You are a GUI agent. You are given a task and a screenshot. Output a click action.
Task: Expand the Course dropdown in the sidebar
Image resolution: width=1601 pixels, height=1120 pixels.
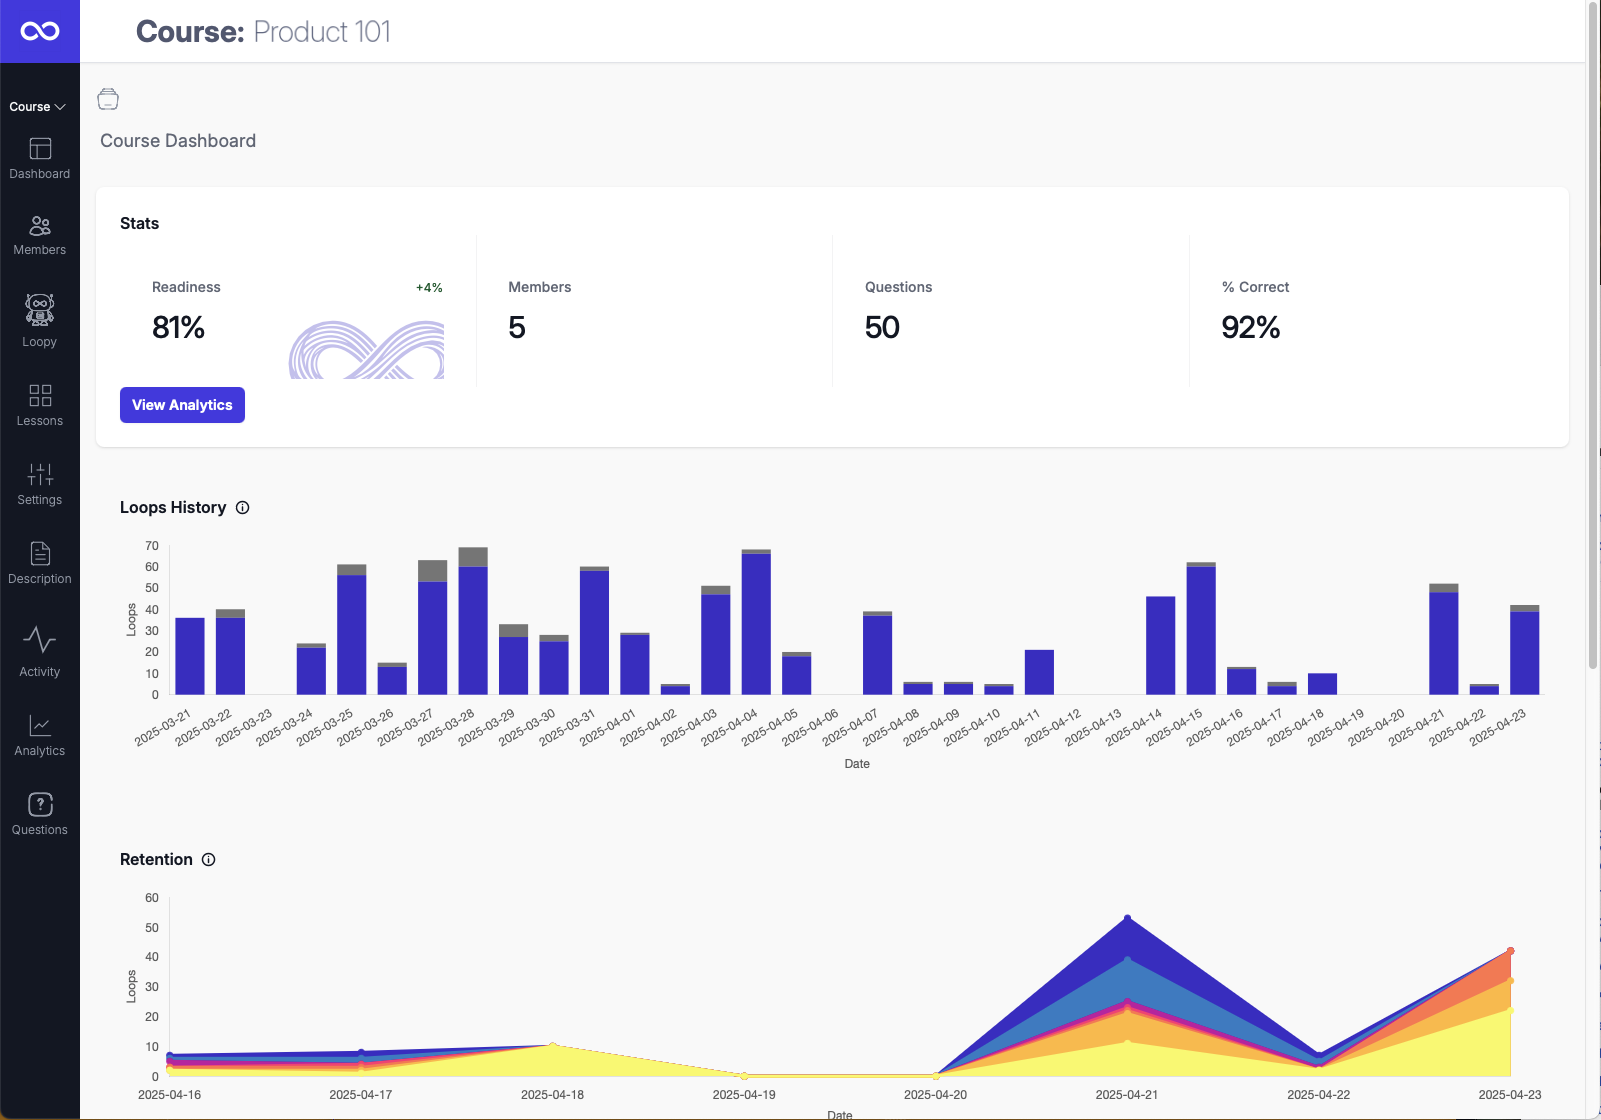(x=39, y=106)
